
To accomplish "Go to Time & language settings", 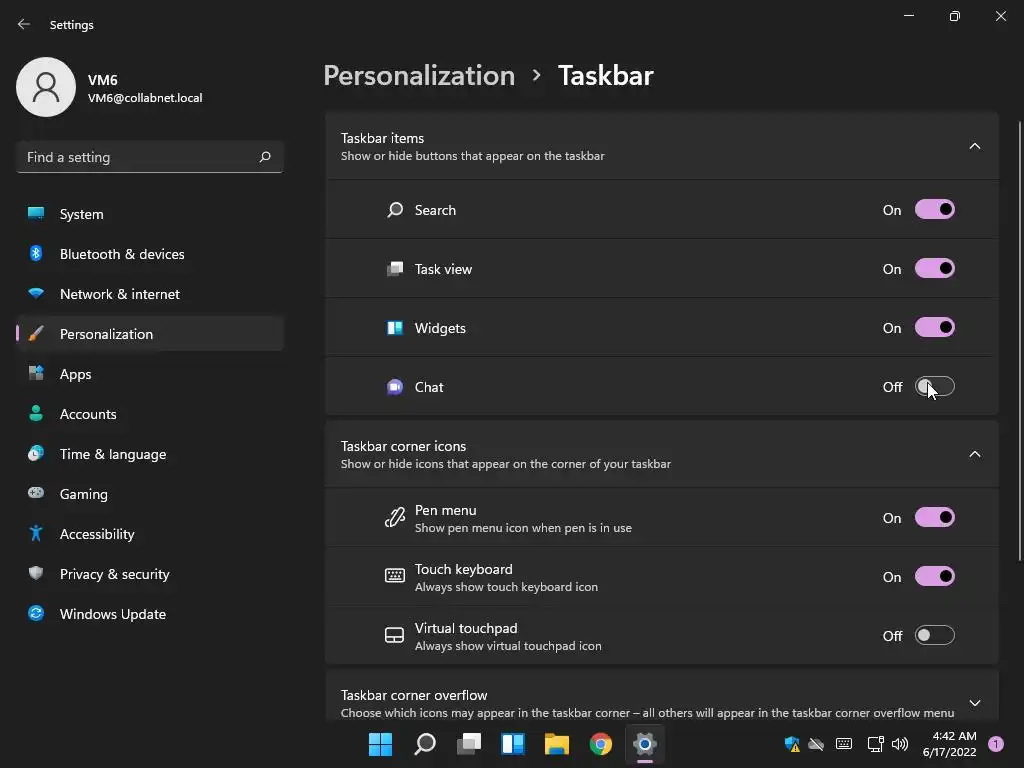I will (x=150, y=454).
